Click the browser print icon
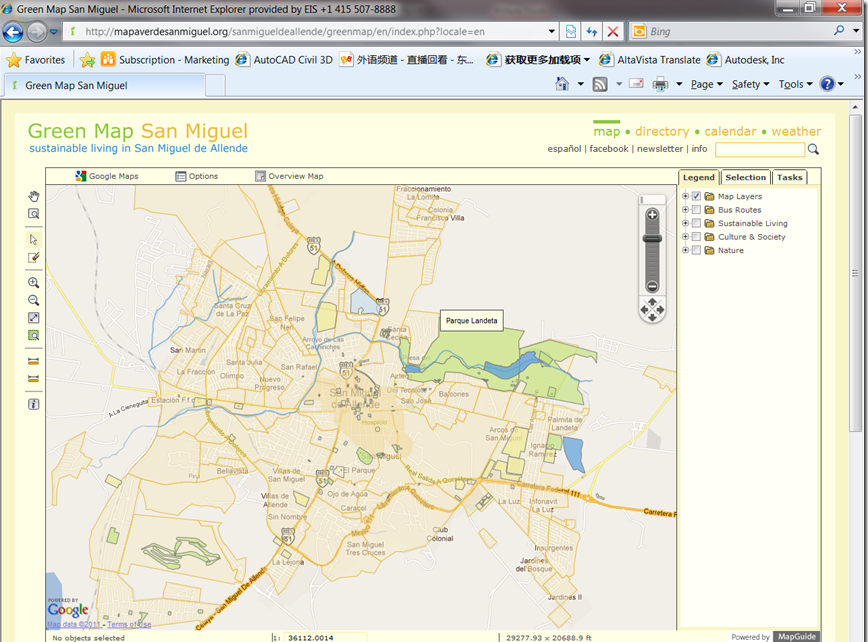The height and width of the screenshot is (642, 868). pyautogui.click(x=660, y=84)
